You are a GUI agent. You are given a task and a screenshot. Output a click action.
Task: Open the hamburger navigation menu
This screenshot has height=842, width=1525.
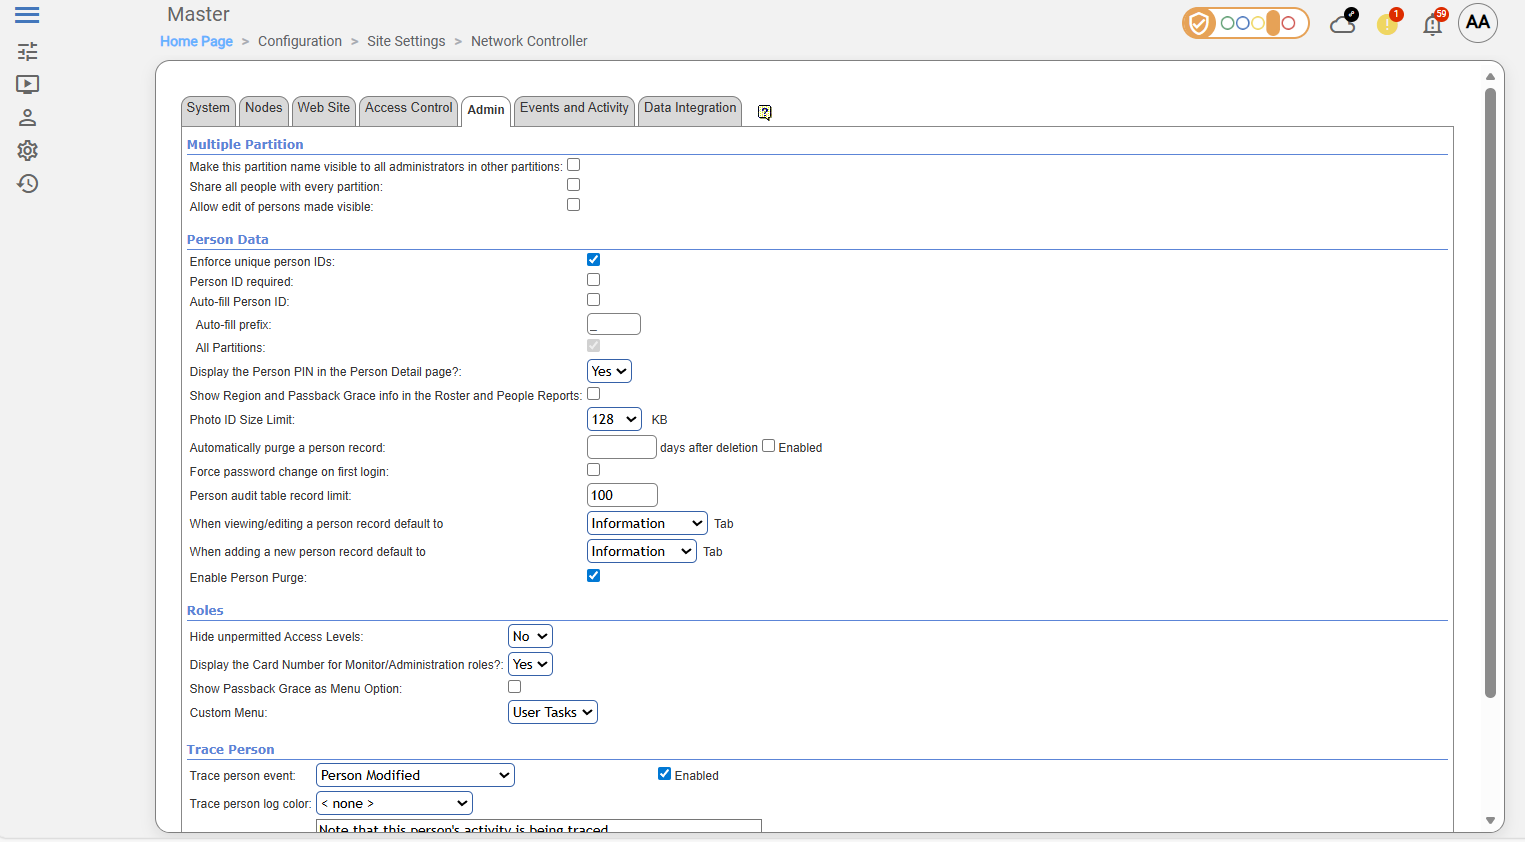click(x=27, y=15)
